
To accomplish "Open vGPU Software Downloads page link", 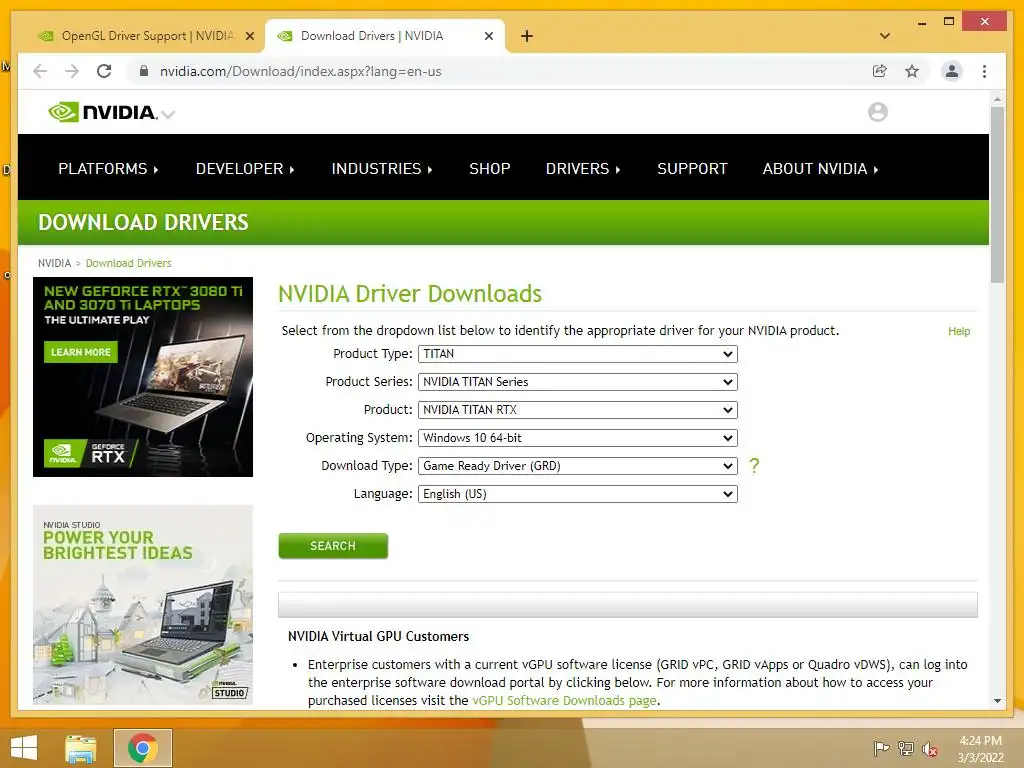I will coord(564,701).
